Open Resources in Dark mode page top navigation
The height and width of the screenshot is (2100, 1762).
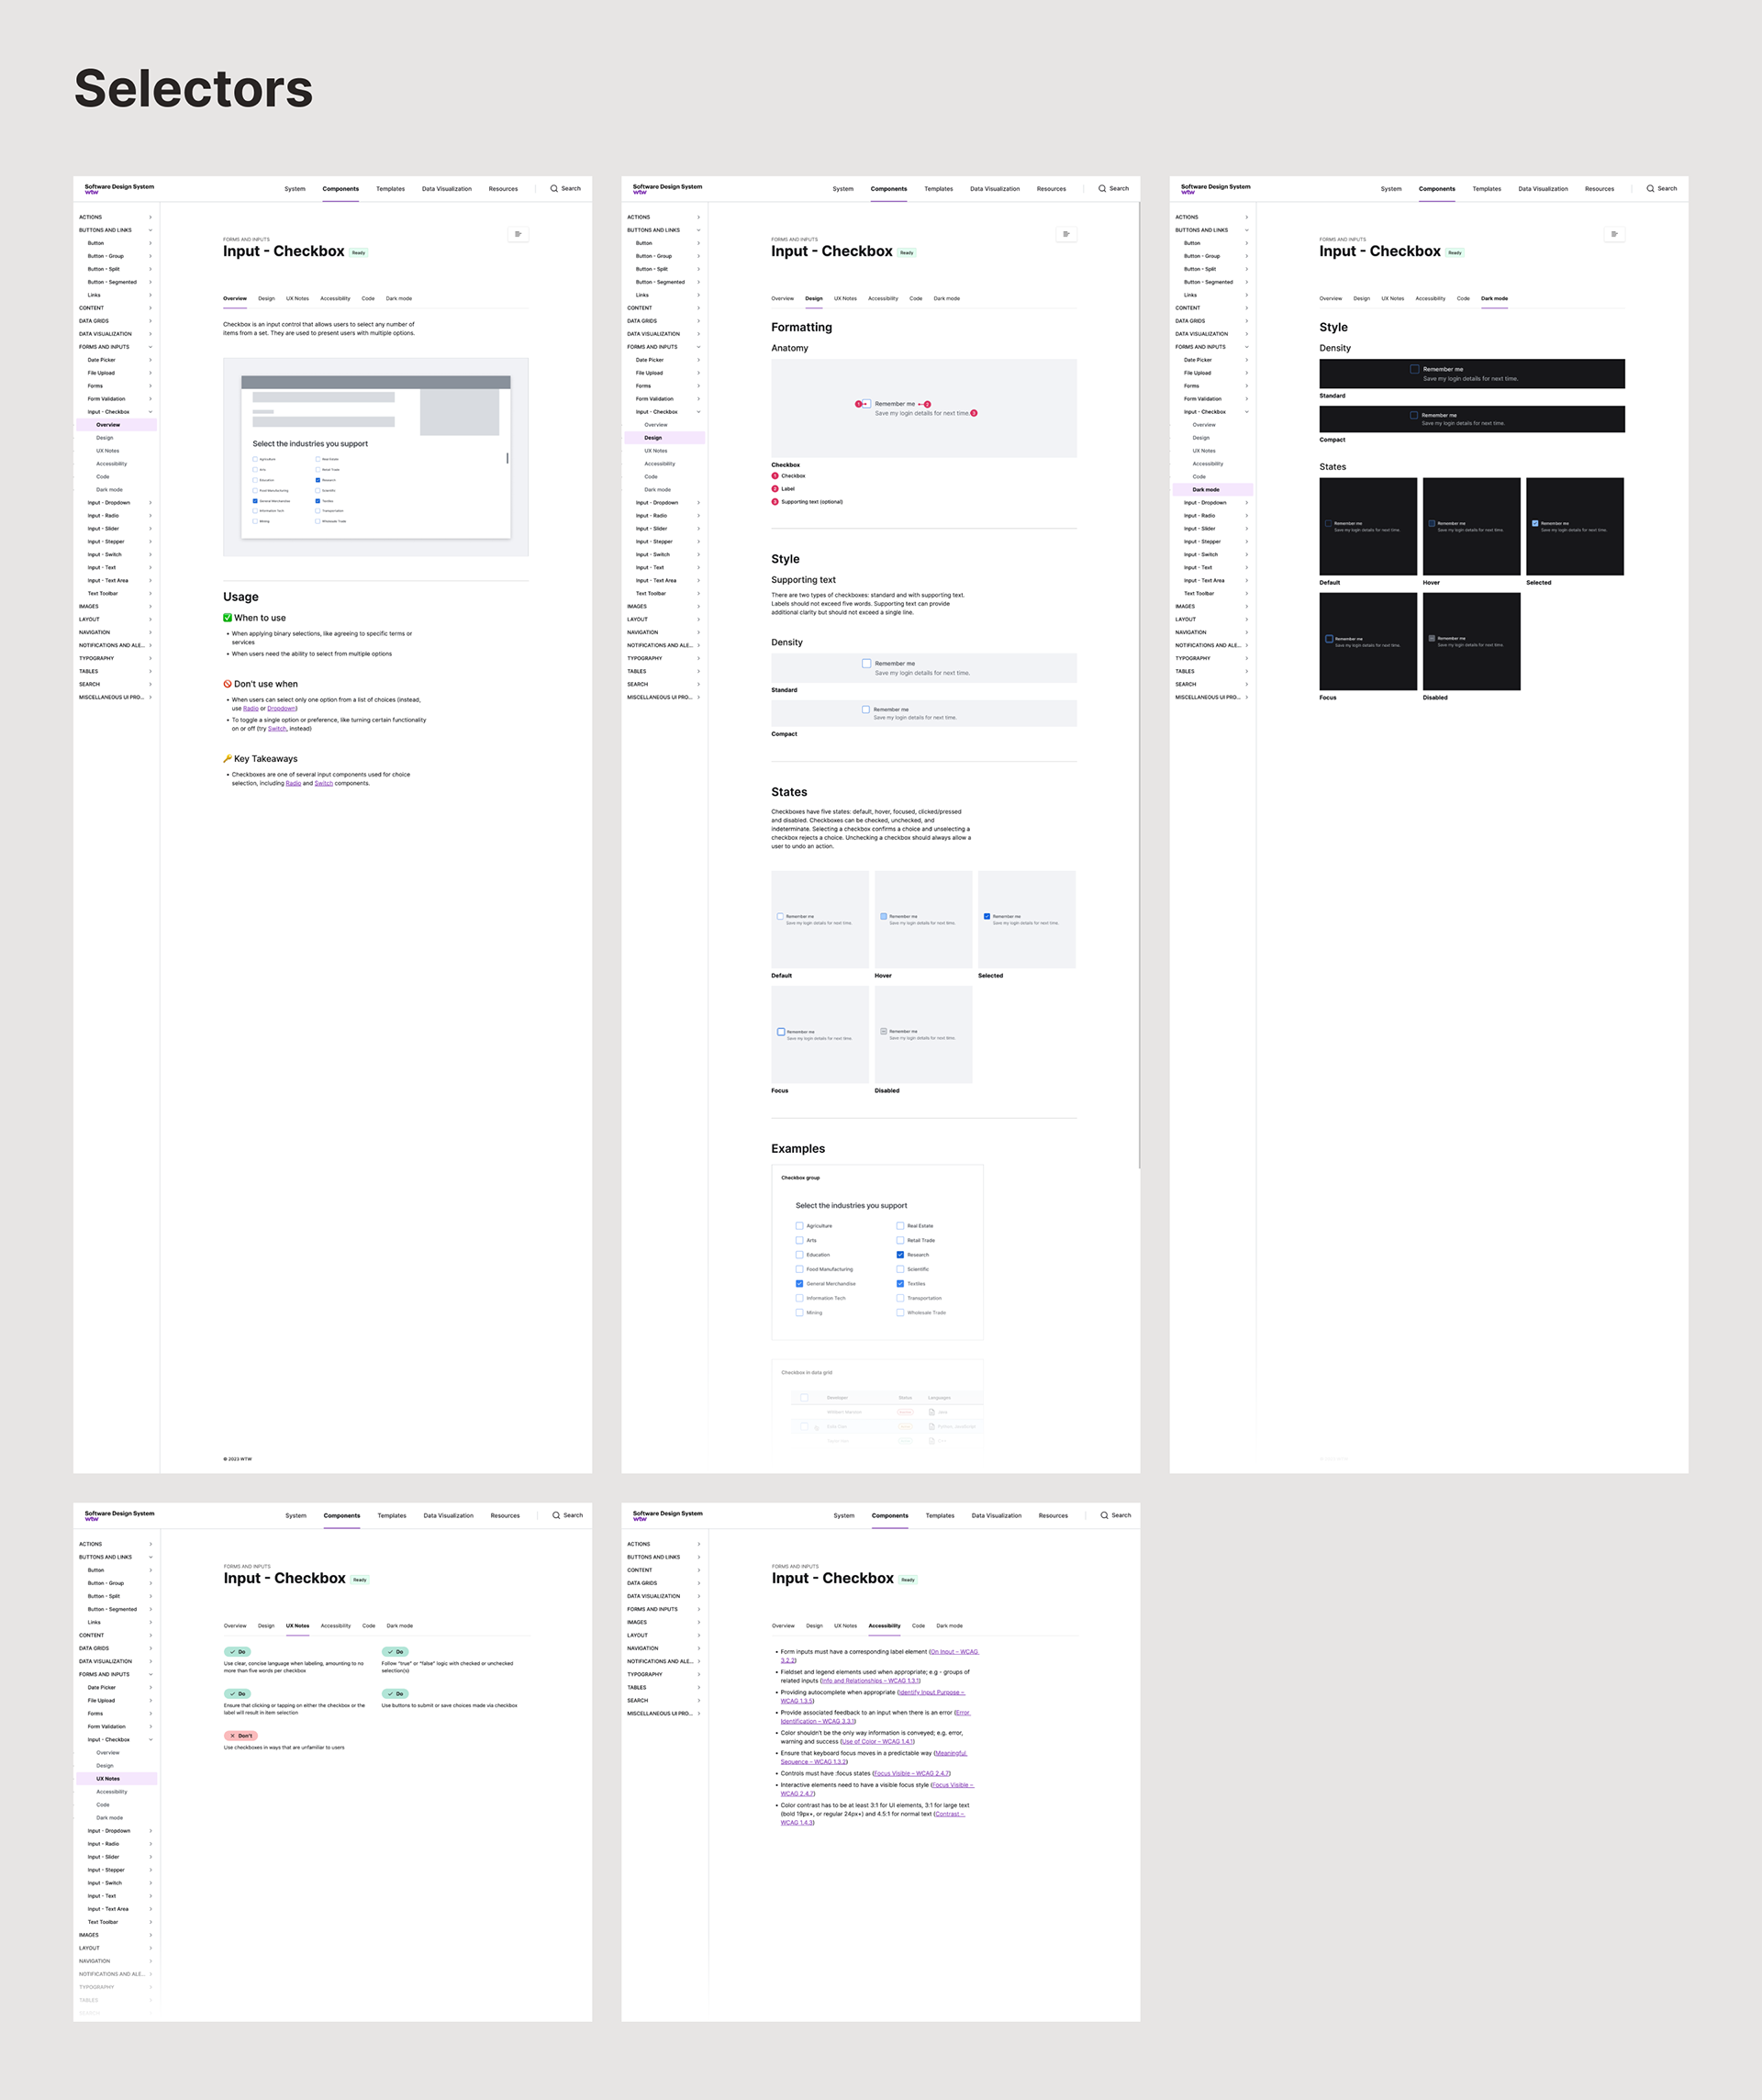click(1599, 189)
